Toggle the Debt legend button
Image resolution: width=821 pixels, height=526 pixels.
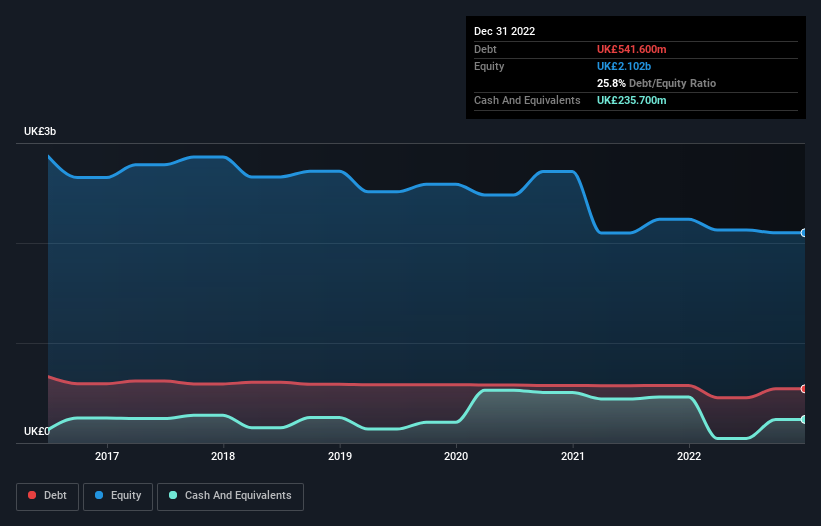pyautogui.click(x=47, y=496)
